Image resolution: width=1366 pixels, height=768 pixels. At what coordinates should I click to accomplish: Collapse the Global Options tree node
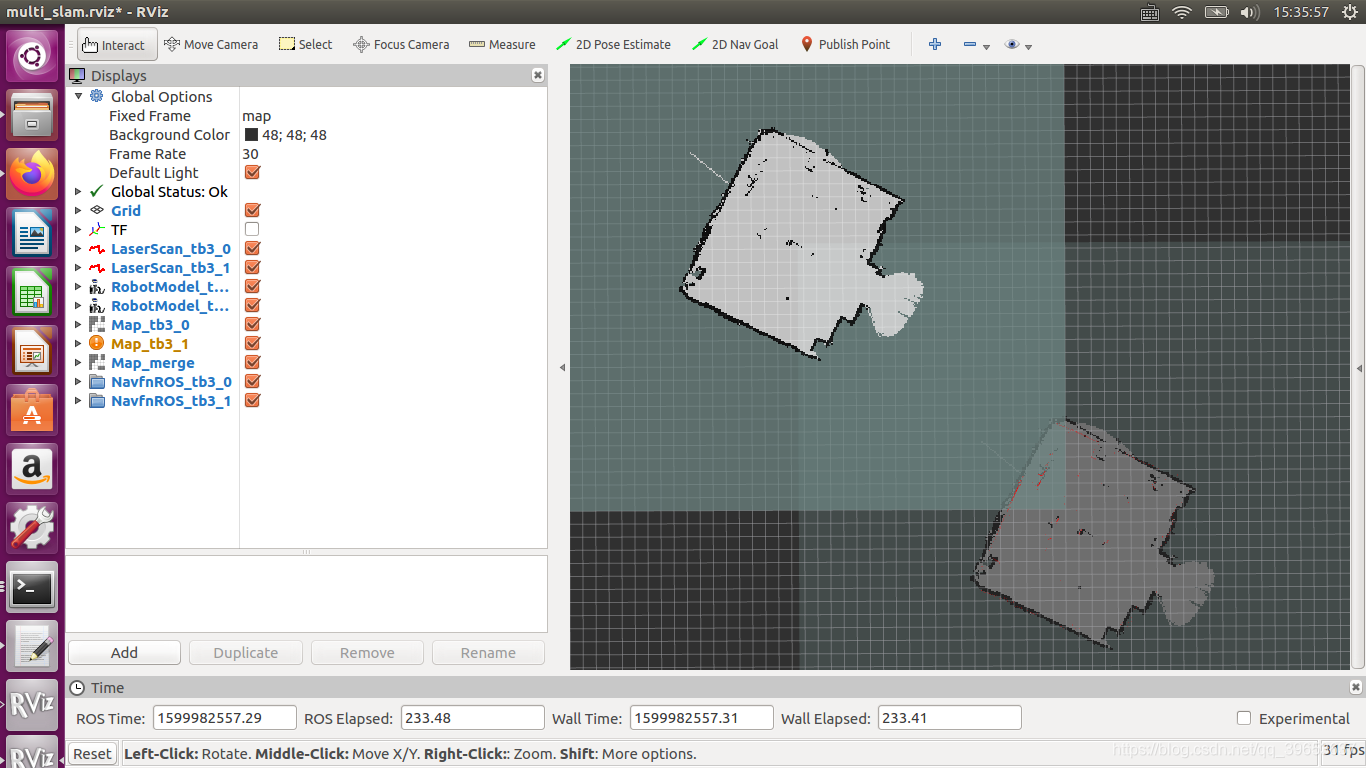[79, 96]
